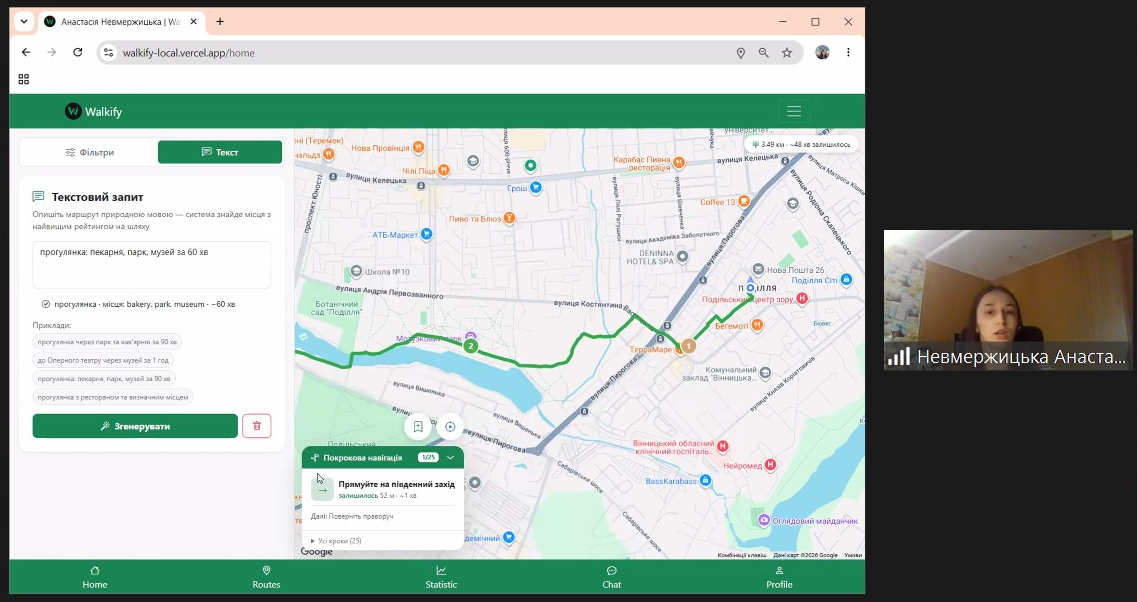Open Profile in the bottom navigation
1137x602 pixels.
pos(780,577)
